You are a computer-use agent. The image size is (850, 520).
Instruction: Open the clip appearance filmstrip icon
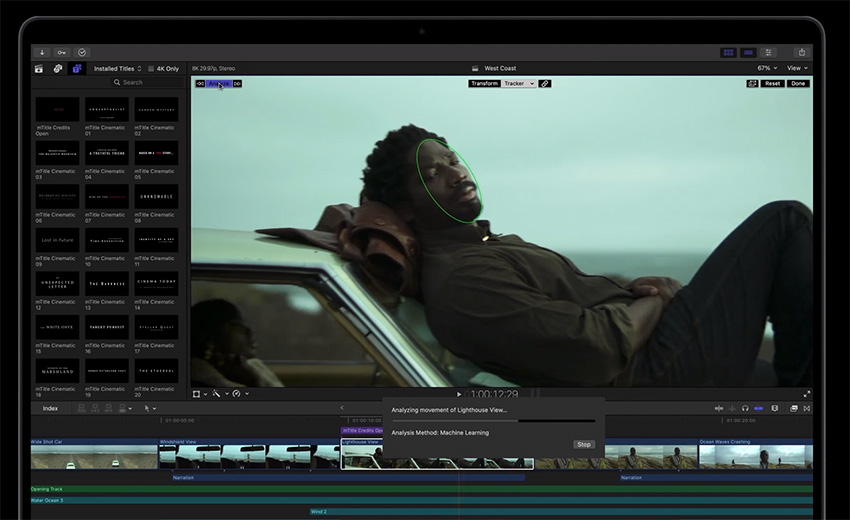coord(775,408)
